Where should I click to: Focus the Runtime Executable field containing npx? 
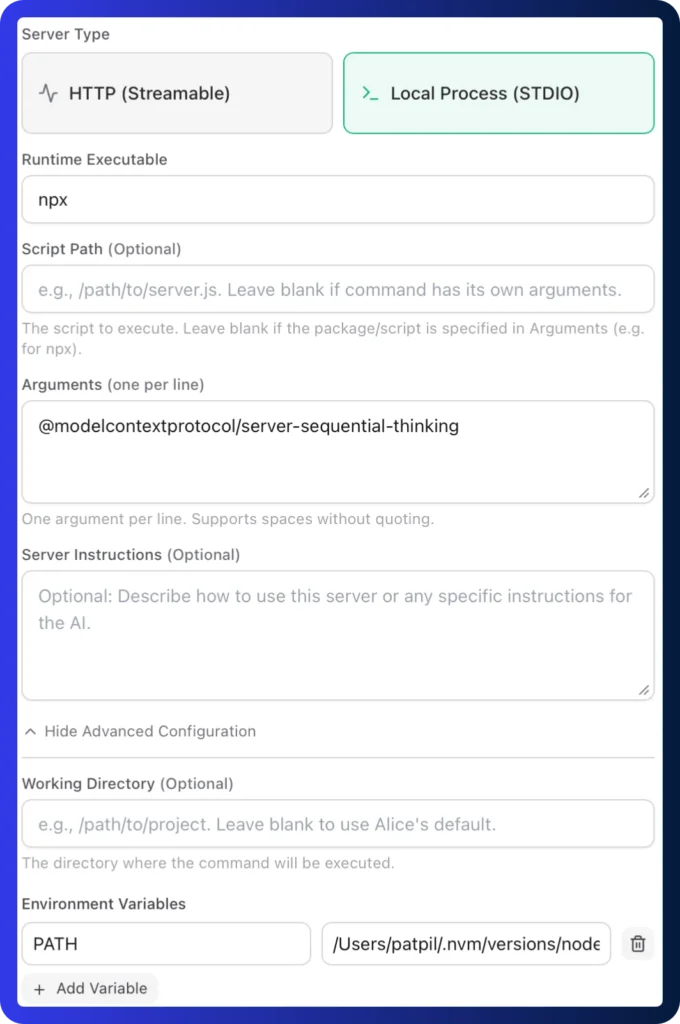pos(338,200)
